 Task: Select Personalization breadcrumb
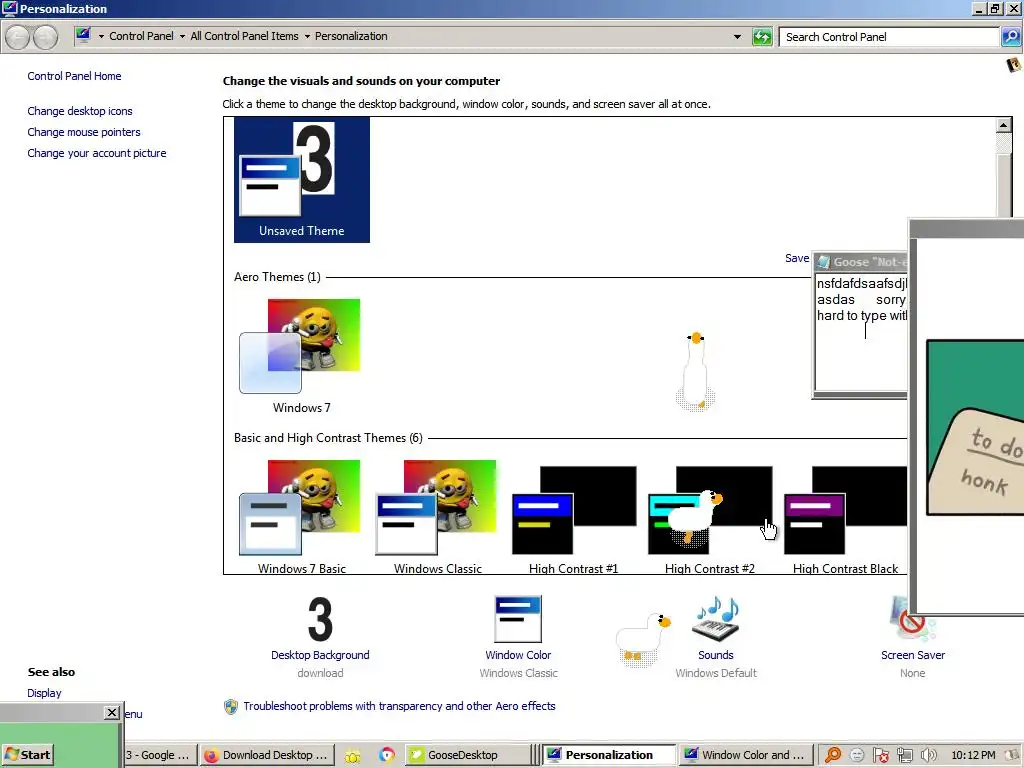(x=351, y=36)
